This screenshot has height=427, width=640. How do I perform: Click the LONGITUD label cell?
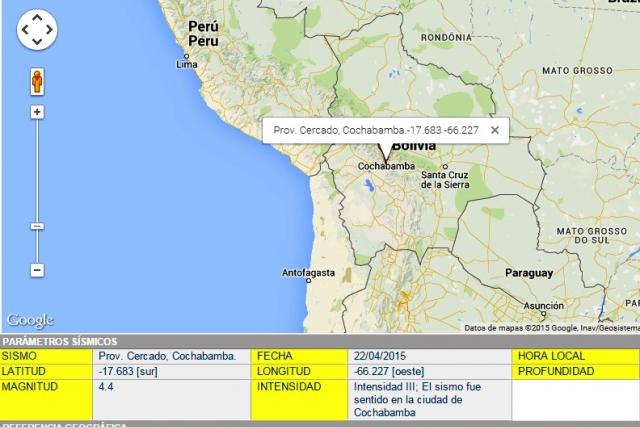point(299,371)
